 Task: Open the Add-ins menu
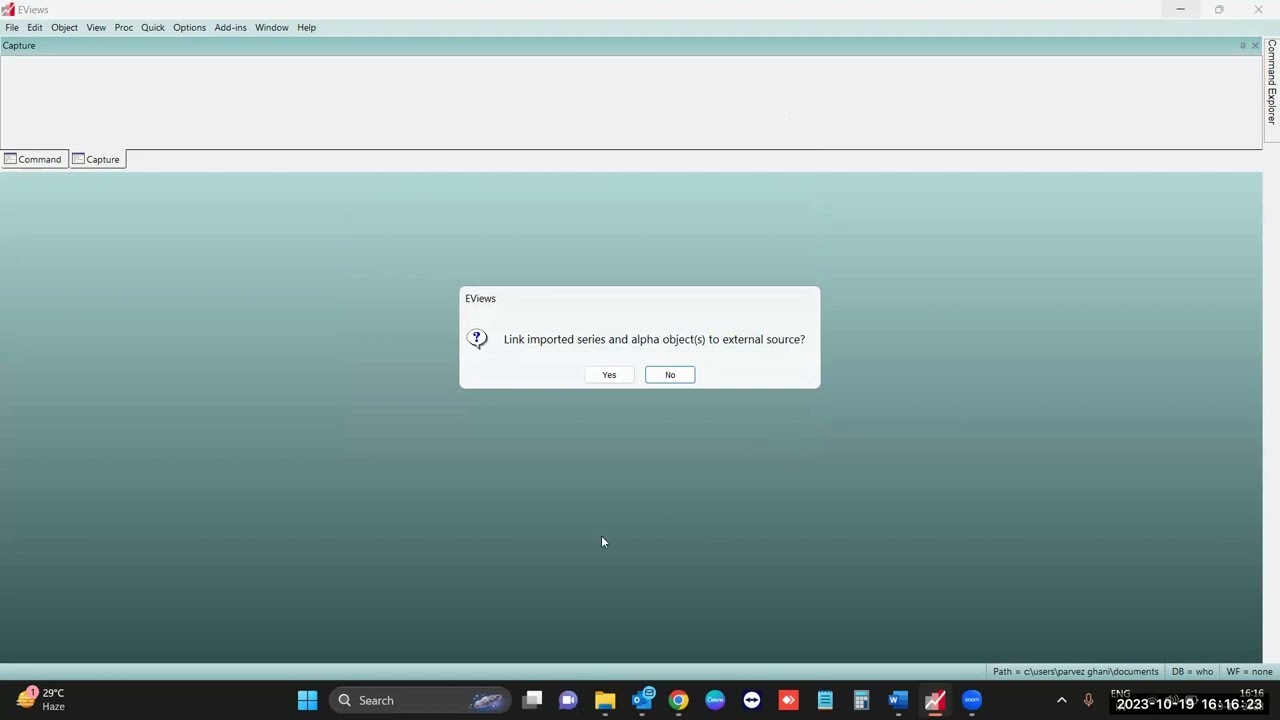coord(230,28)
